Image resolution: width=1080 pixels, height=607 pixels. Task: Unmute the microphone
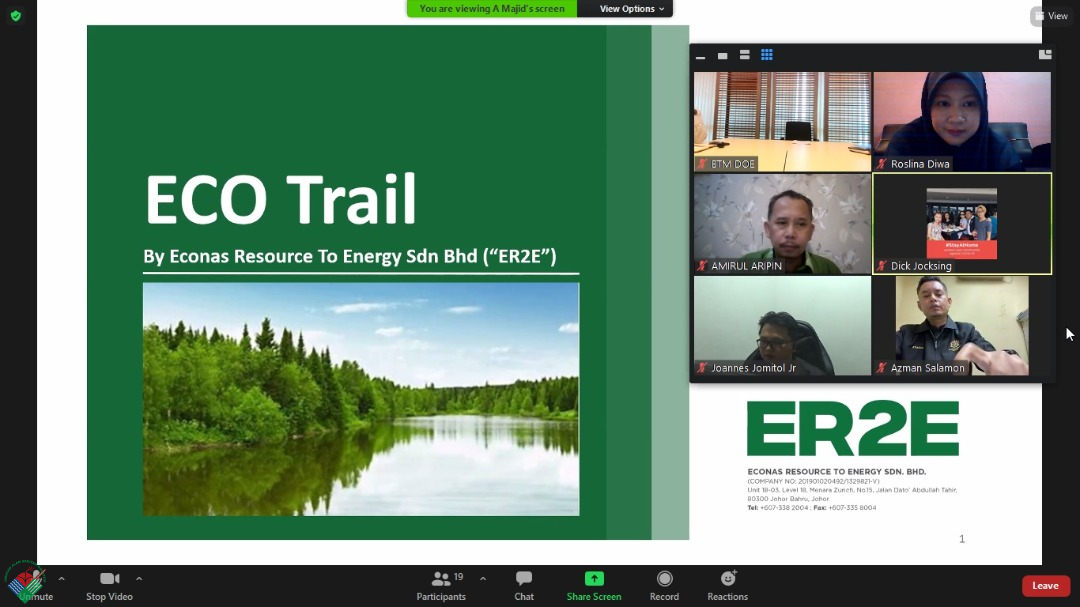[x=34, y=586]
